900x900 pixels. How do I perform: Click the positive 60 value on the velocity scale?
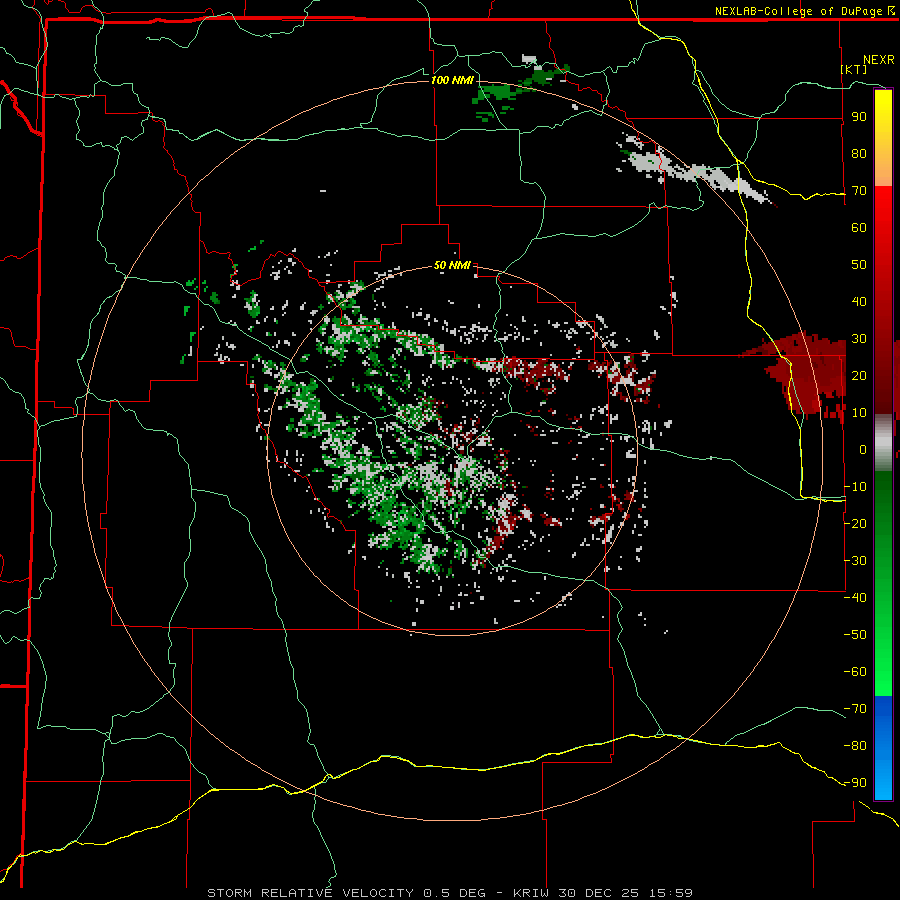point(859,228)
